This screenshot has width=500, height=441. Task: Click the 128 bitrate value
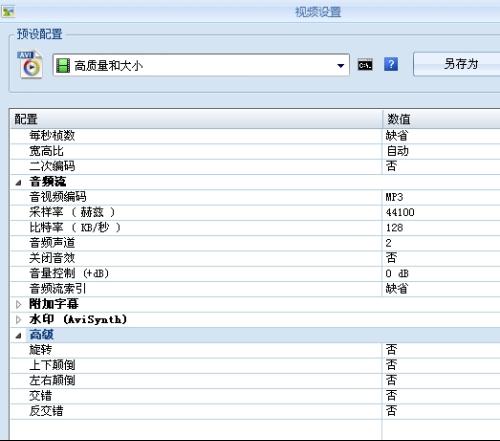[x=395, y=228]
